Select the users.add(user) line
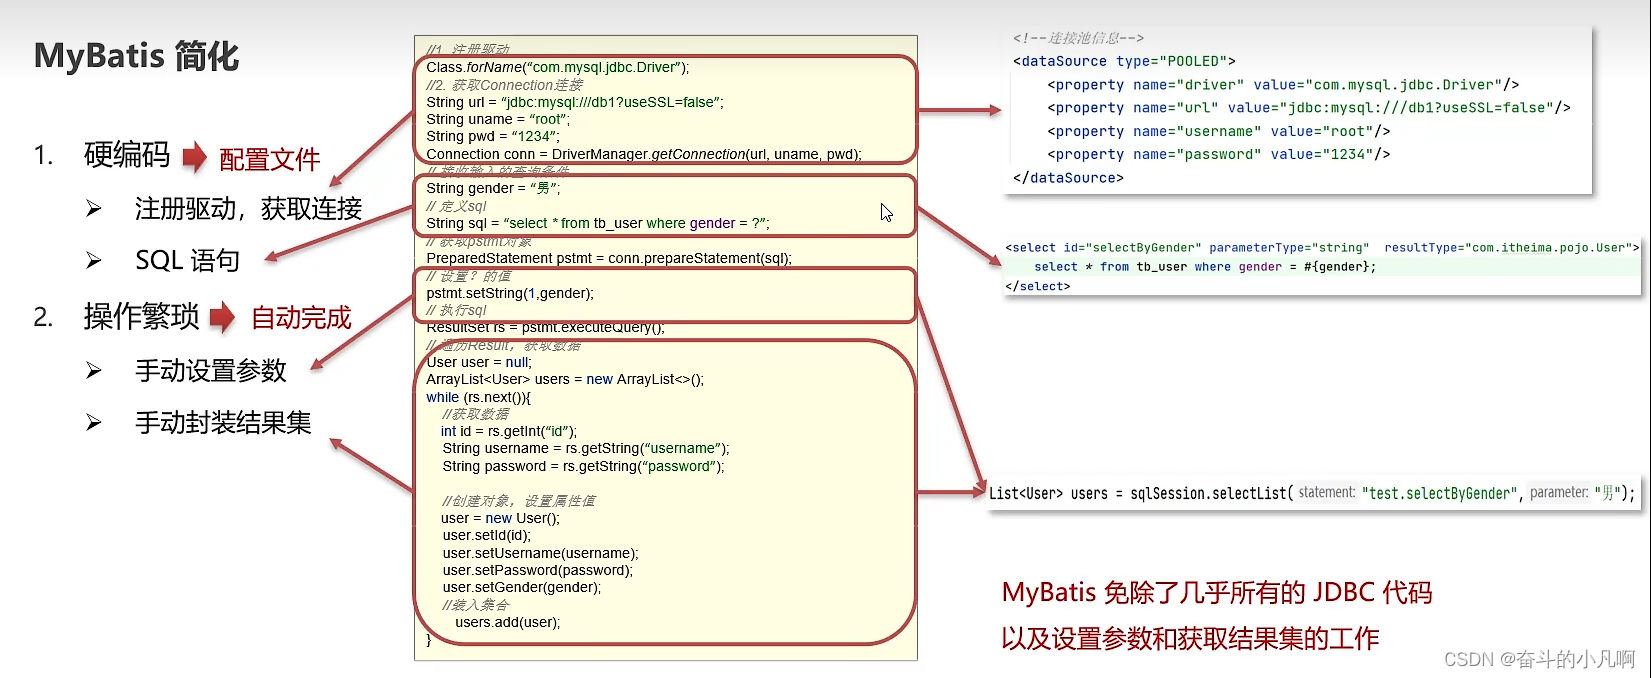The height and width of the screenshot is (678, 1651). [x=508, y=622]
